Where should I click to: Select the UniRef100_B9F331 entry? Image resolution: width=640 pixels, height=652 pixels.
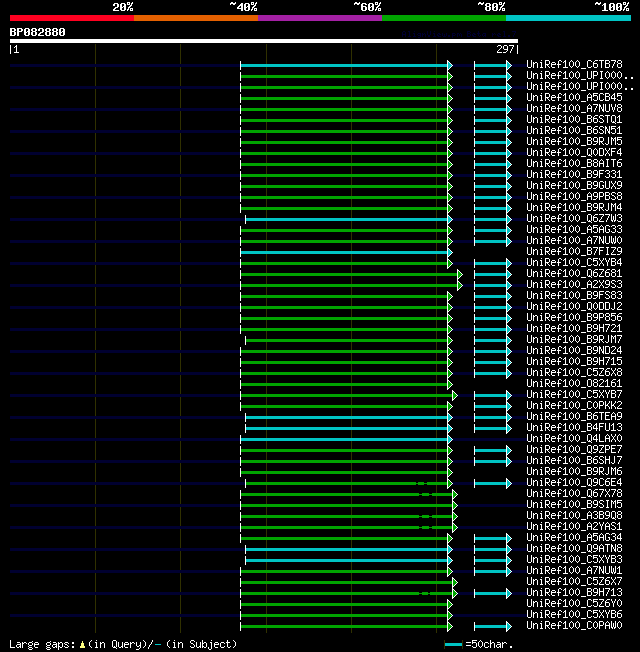pyautogui.click(x=574, y=175)
